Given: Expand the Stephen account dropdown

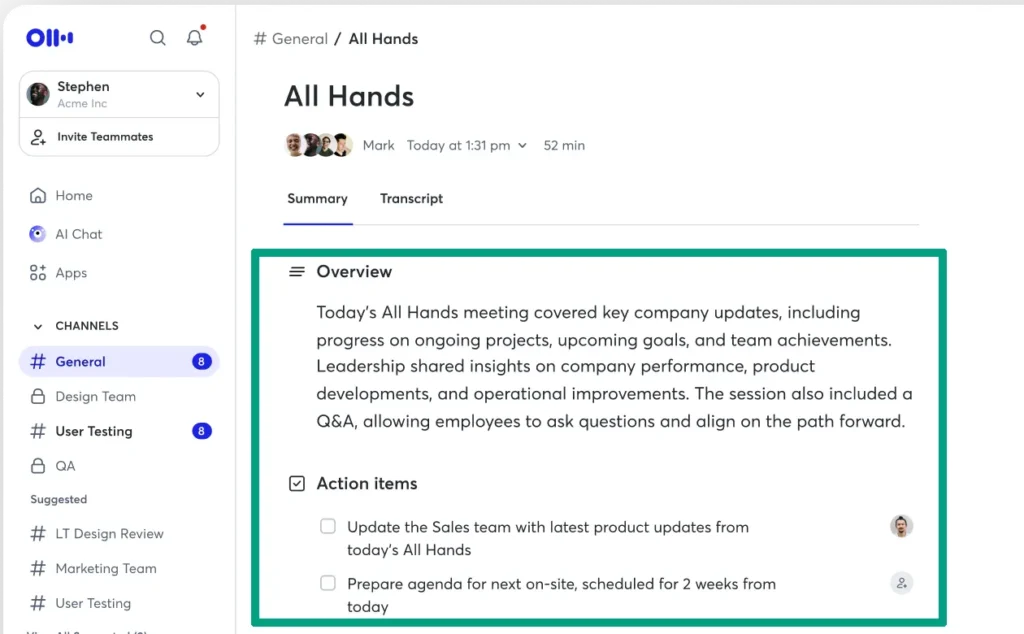Looking at the screenshot, I should point(200,93).
